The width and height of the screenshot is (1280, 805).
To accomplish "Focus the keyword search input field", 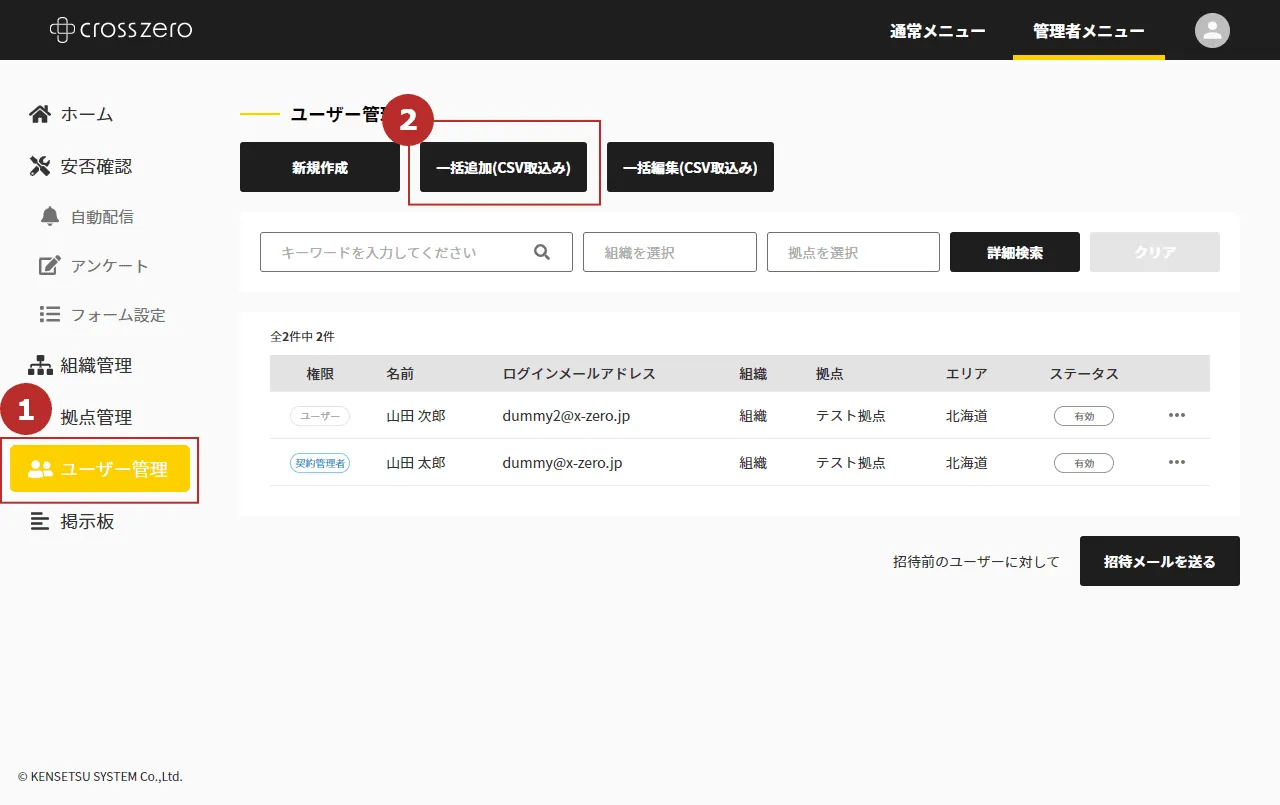I will click(416, 252).
